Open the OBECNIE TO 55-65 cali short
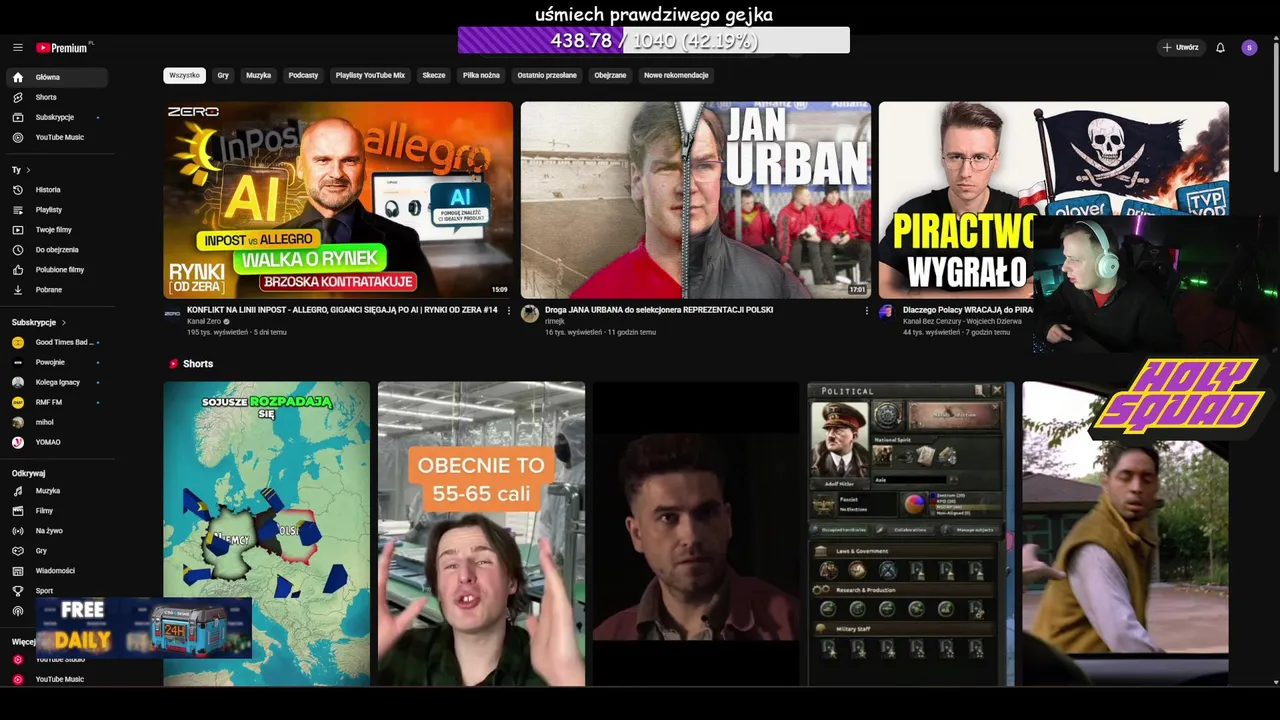This screenshot has height=720, width=1280. tap(481, 534)
